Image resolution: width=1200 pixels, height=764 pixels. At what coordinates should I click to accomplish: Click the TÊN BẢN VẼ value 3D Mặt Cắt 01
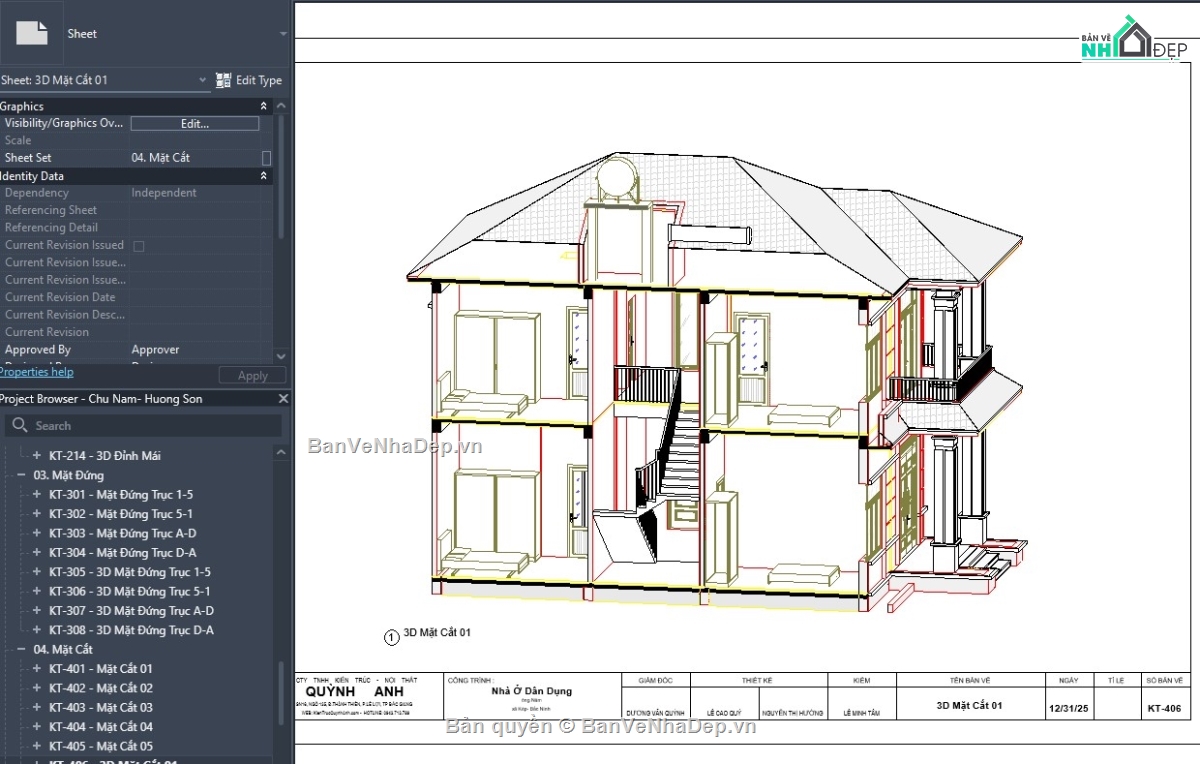[x=970, y=705]
